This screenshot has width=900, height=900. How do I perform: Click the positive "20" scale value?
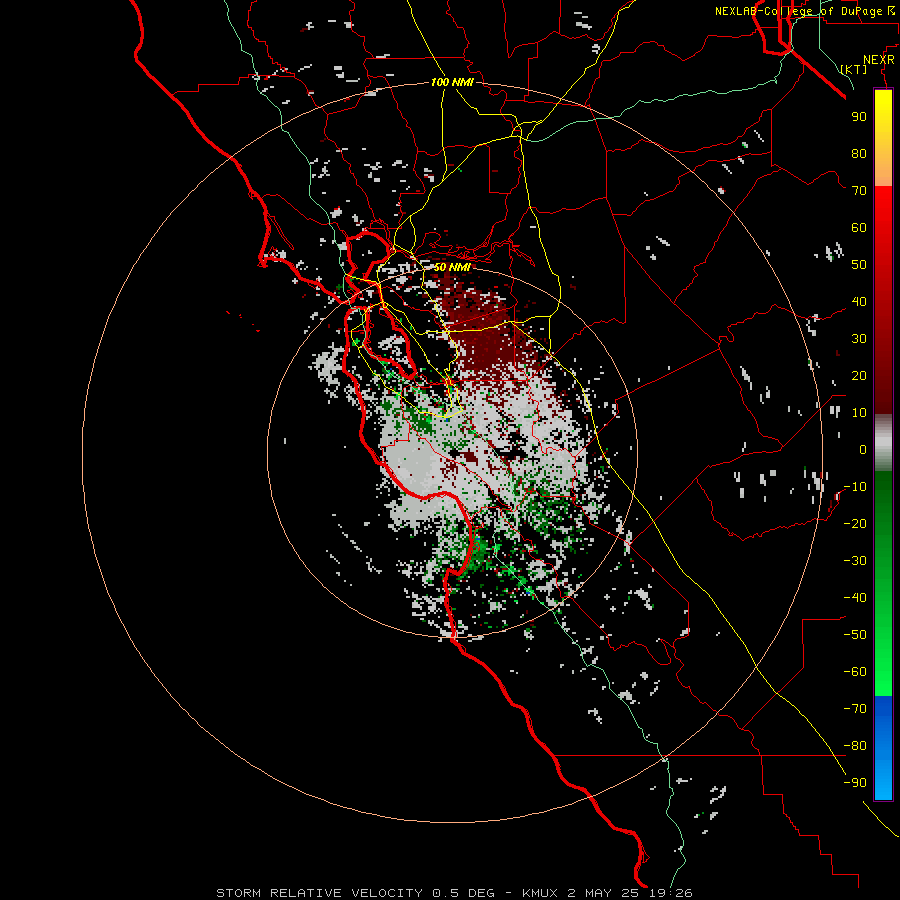click(x=859, y=375)
